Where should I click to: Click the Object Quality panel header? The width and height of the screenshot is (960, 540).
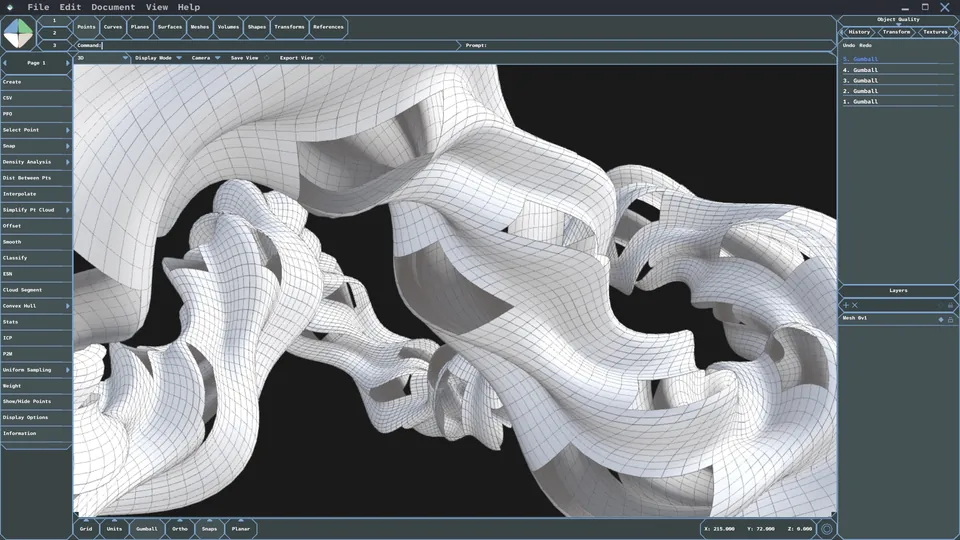(898, 20)
